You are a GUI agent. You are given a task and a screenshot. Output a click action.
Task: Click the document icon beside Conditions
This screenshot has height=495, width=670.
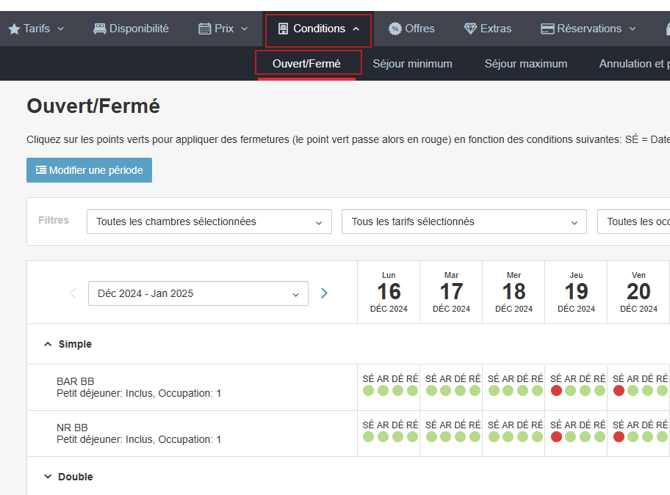283,29
